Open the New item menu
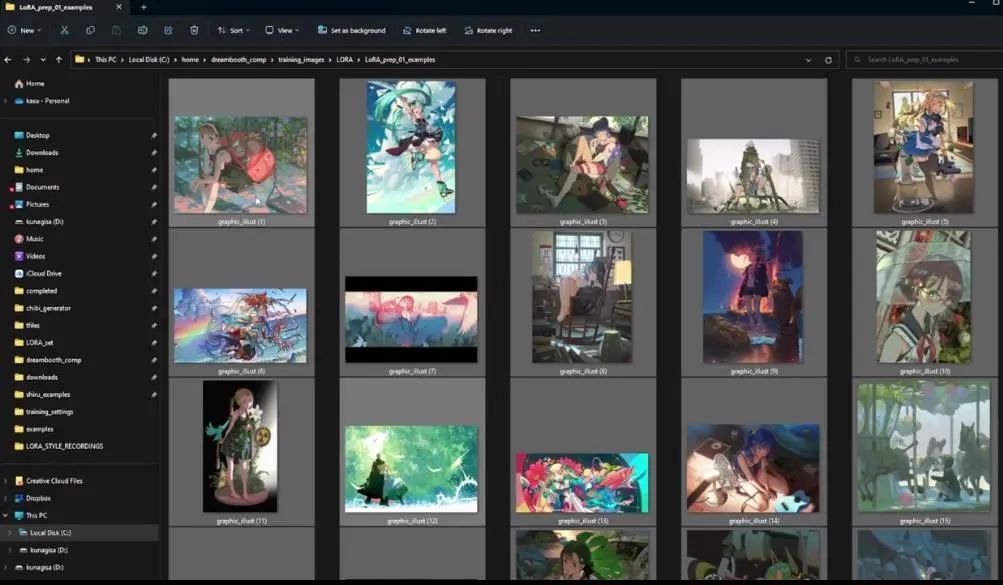Viewport: 1003px width, 585px height. point(24,30)
